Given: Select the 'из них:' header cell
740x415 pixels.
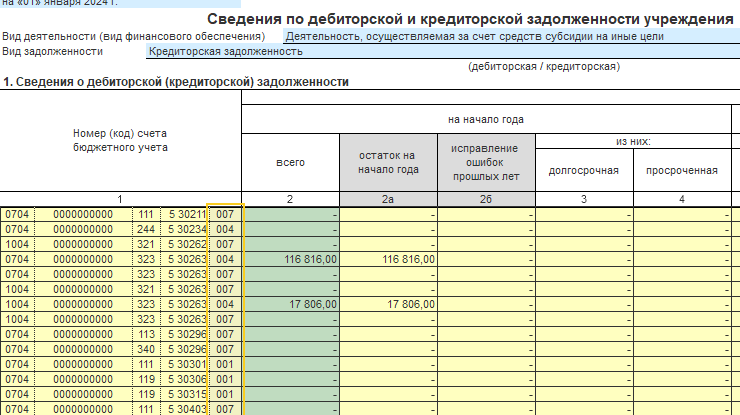Looking at the screenshot, I should (x=633, y=141).
